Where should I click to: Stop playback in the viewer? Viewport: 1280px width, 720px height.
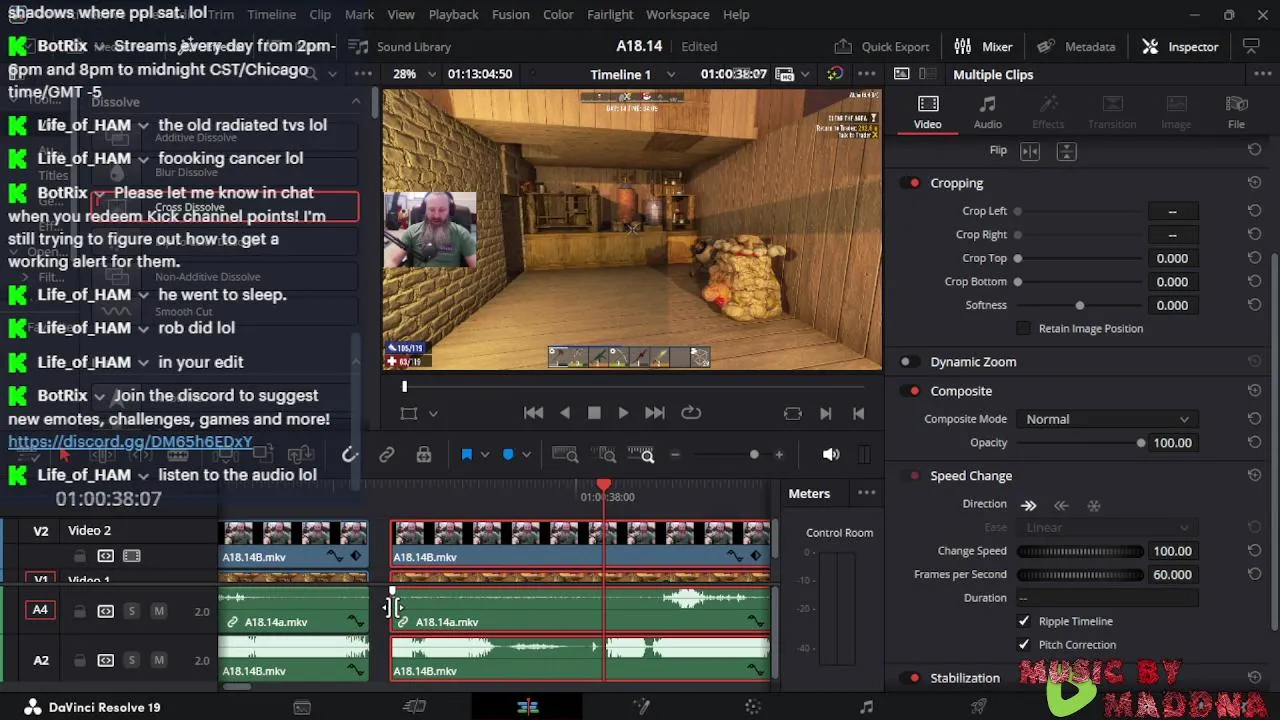[594, 413]
